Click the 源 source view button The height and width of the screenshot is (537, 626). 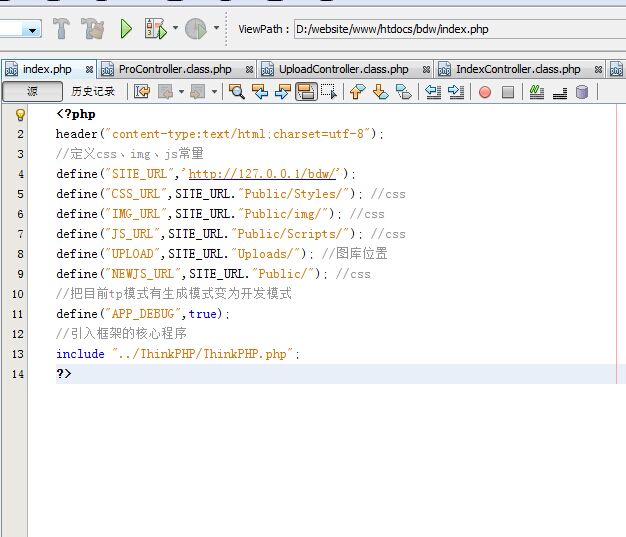click(x=32, y=92)
